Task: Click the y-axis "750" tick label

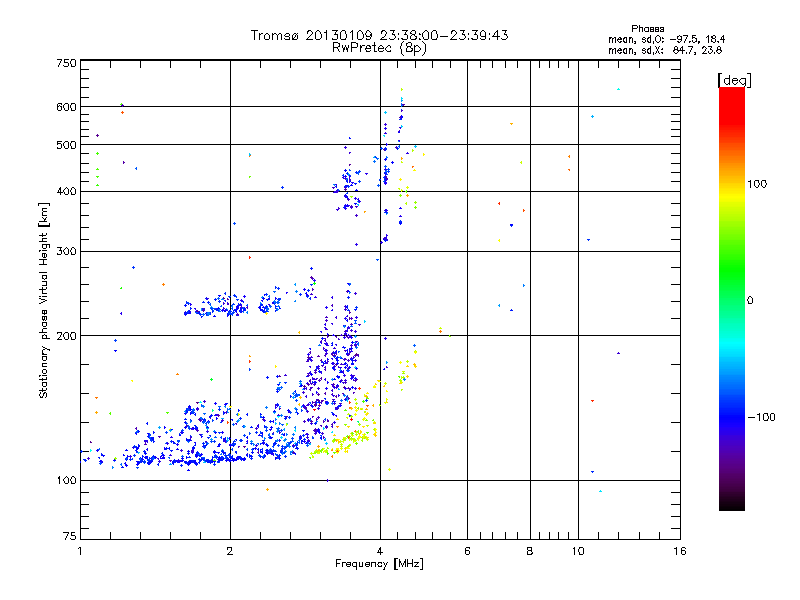Action: point(66,63)
